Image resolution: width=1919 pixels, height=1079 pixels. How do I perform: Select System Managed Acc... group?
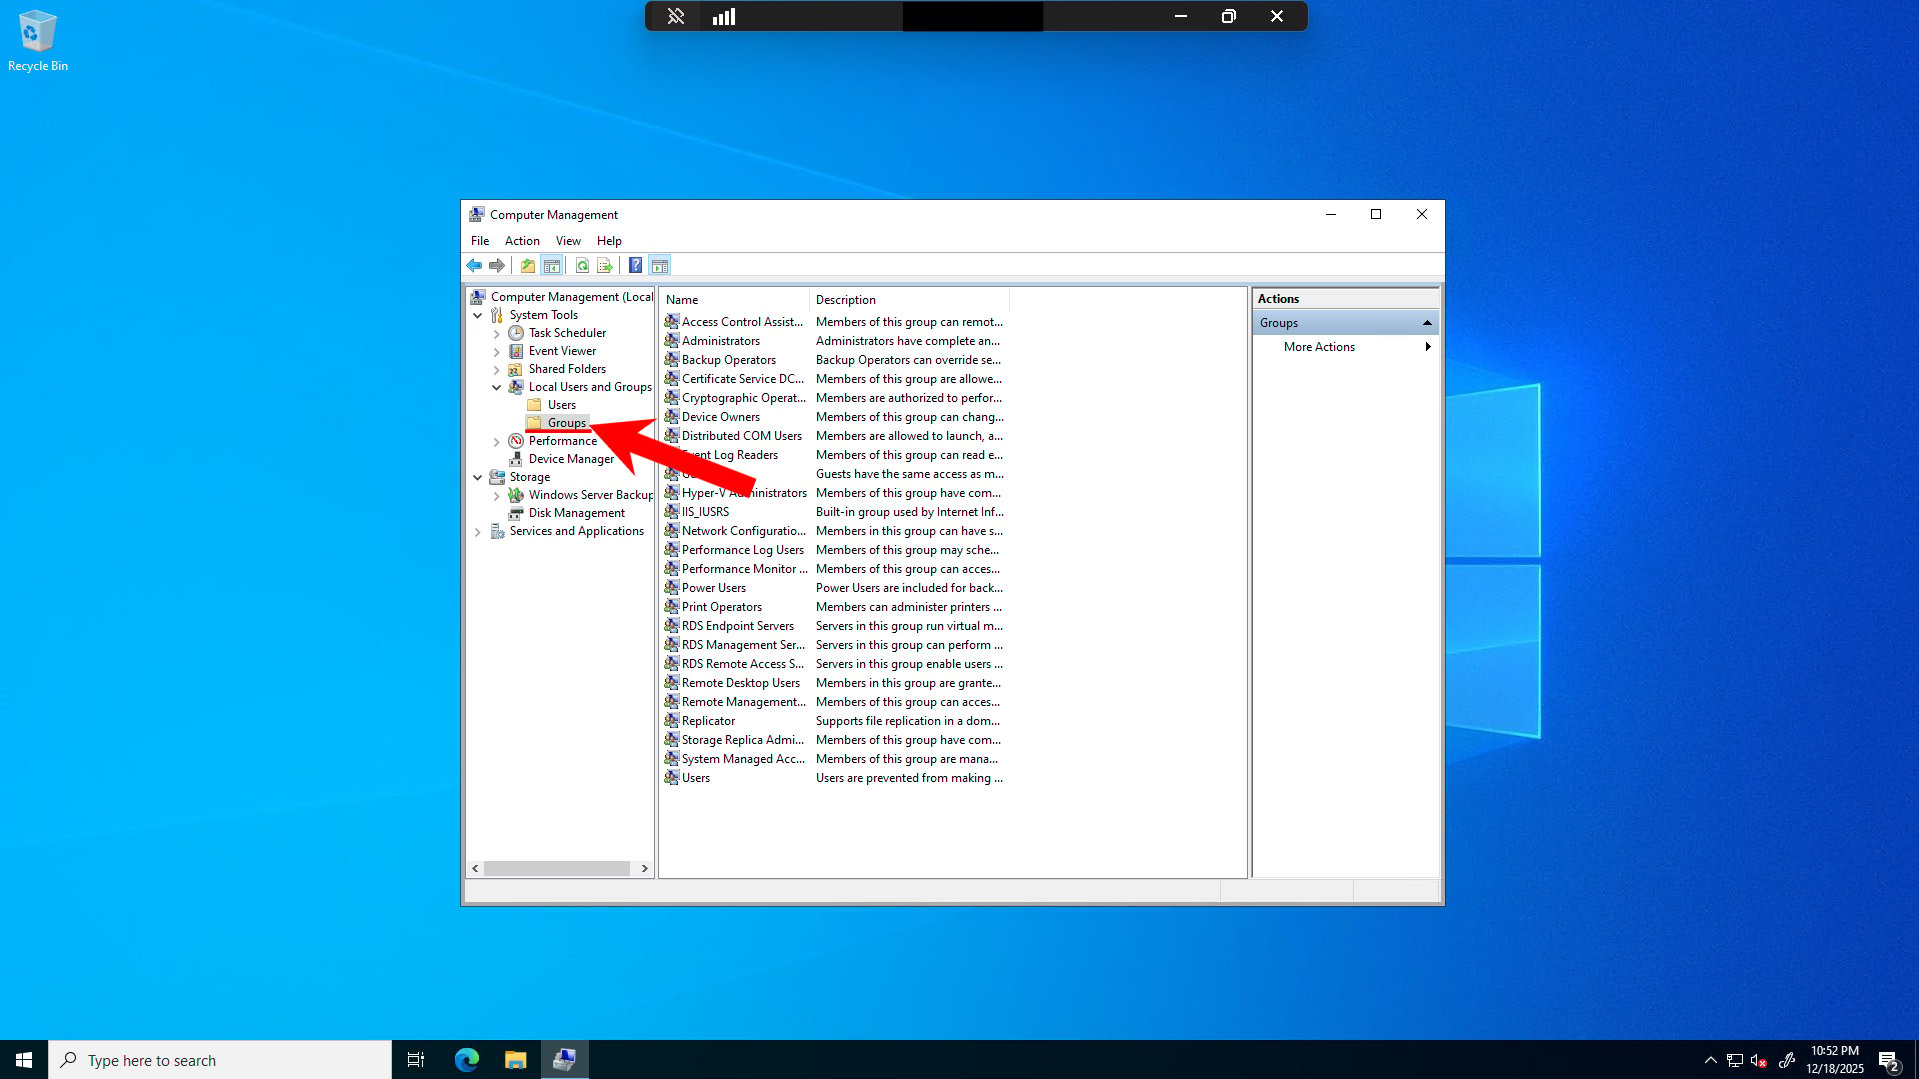(x=743, y=759)
